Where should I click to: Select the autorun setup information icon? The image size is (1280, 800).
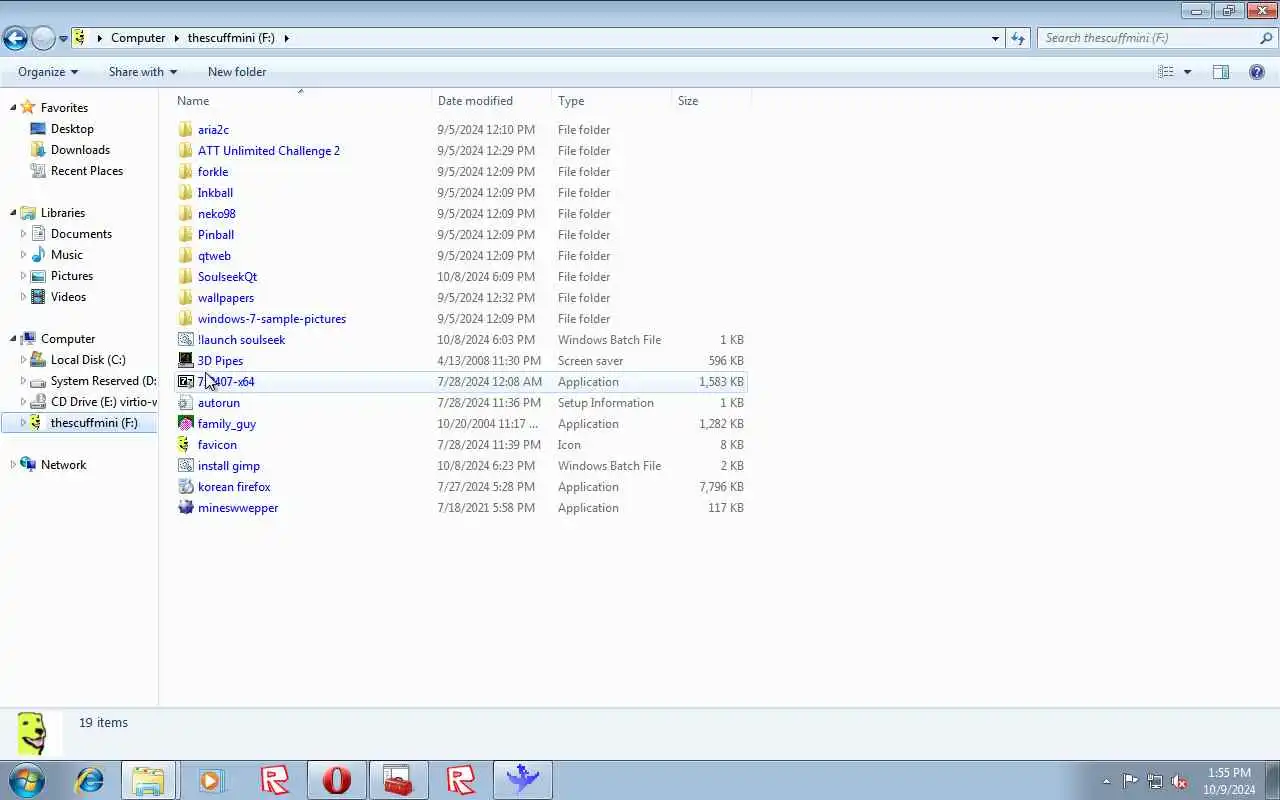tap(185, 403)
